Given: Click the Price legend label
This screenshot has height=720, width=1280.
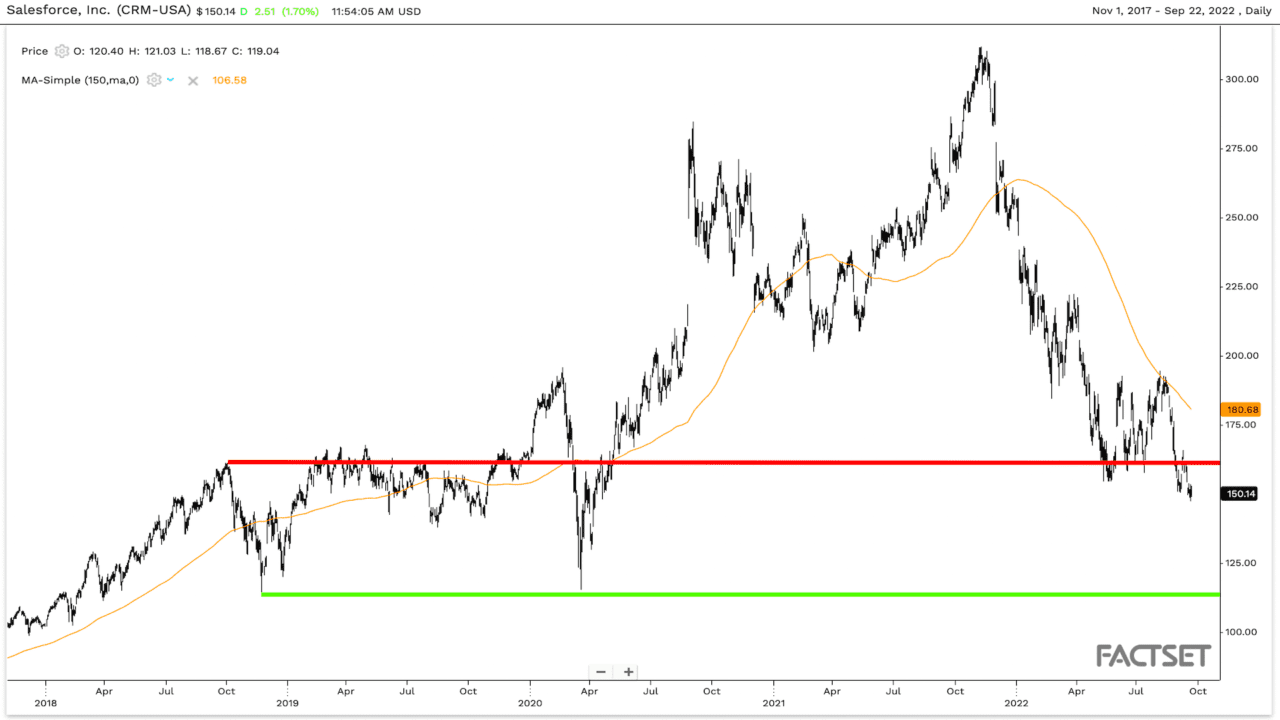Looking at the screenshot, I should tap(34, 51).
